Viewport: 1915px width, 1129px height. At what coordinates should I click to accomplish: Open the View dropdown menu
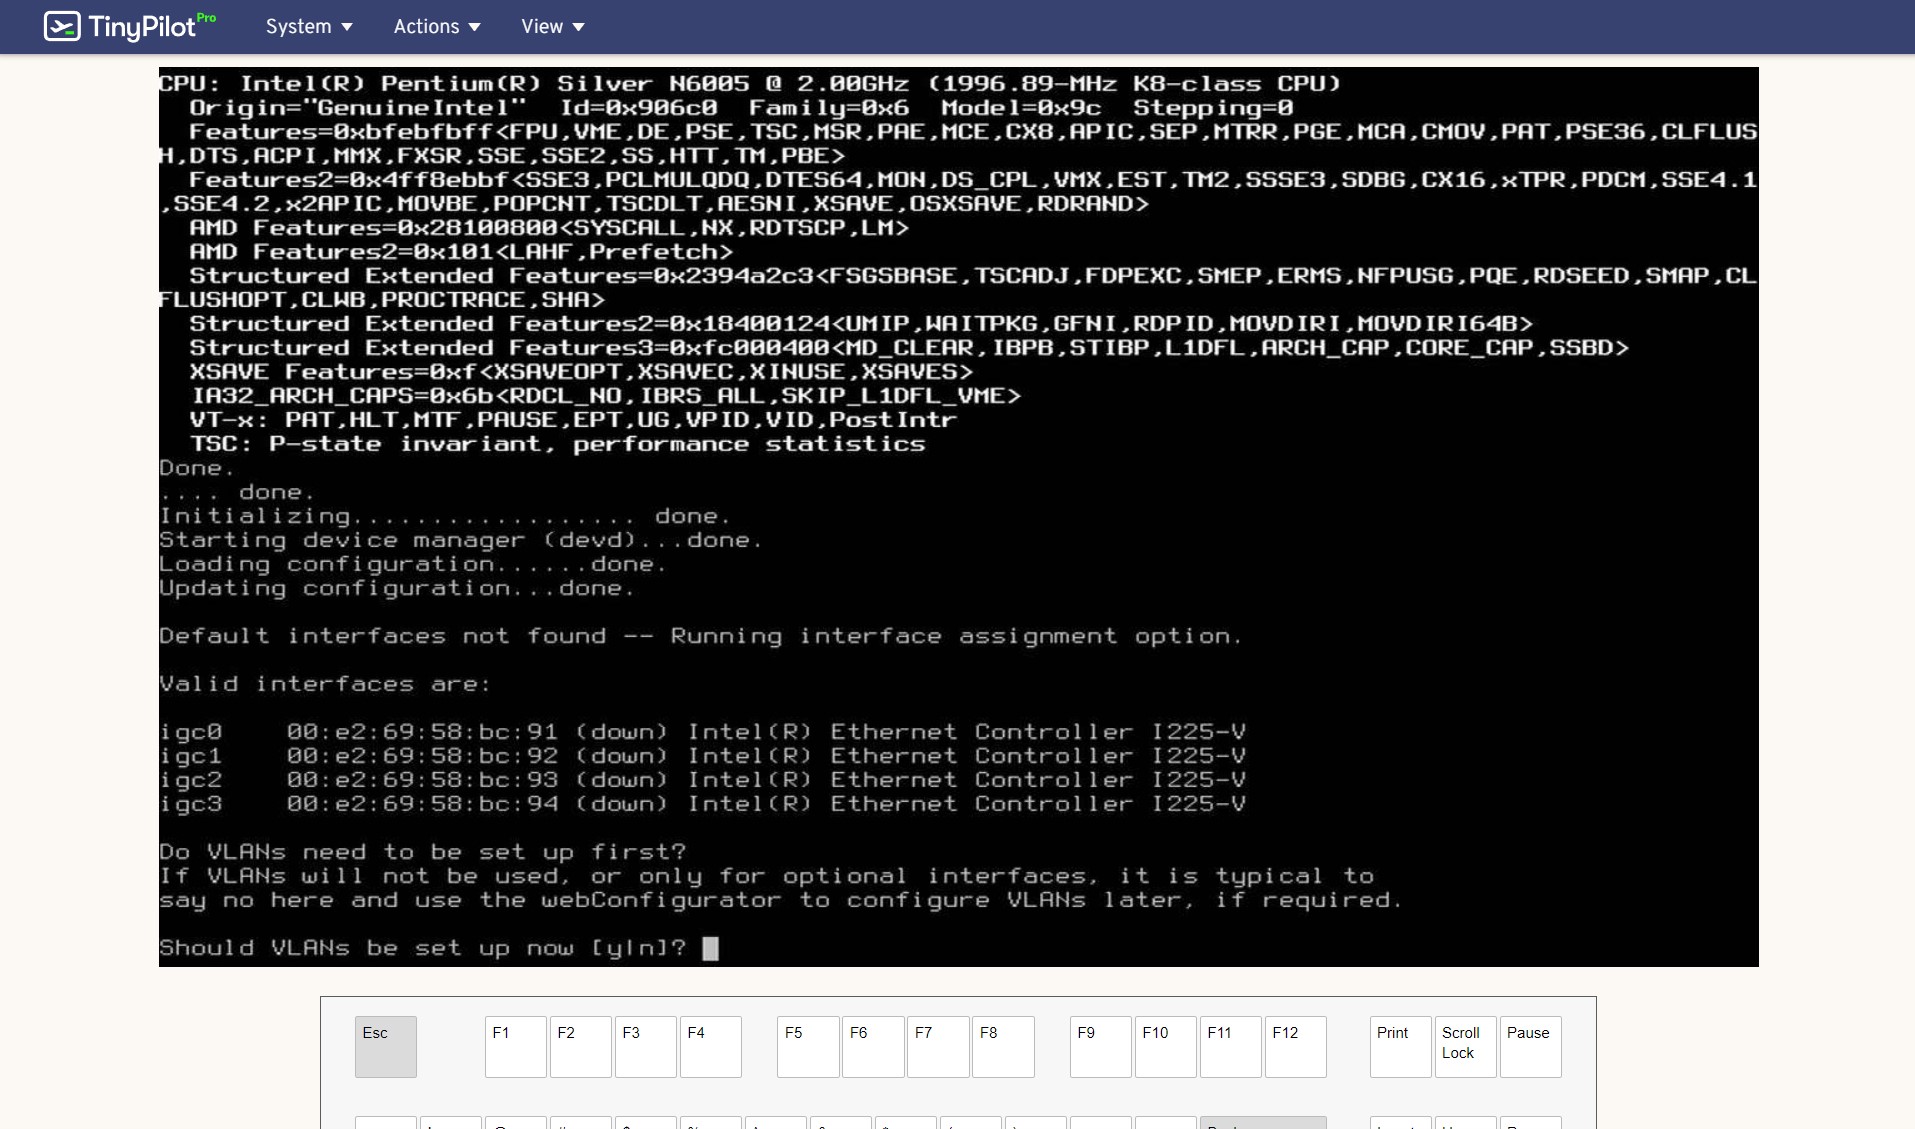coord(552,27)
